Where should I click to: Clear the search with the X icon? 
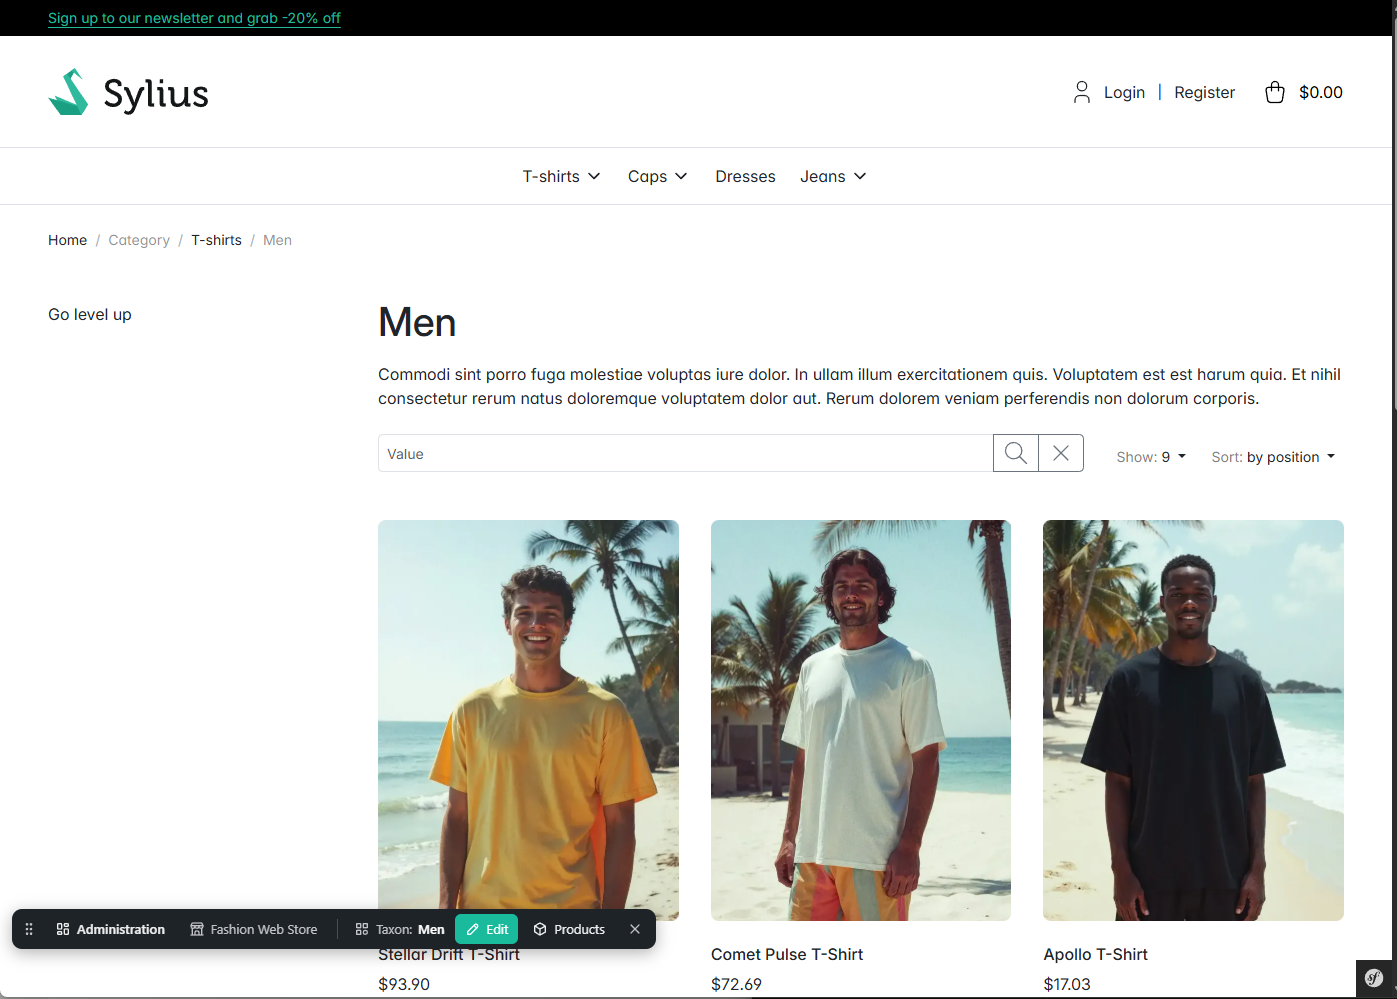[x=1061, y=453]
